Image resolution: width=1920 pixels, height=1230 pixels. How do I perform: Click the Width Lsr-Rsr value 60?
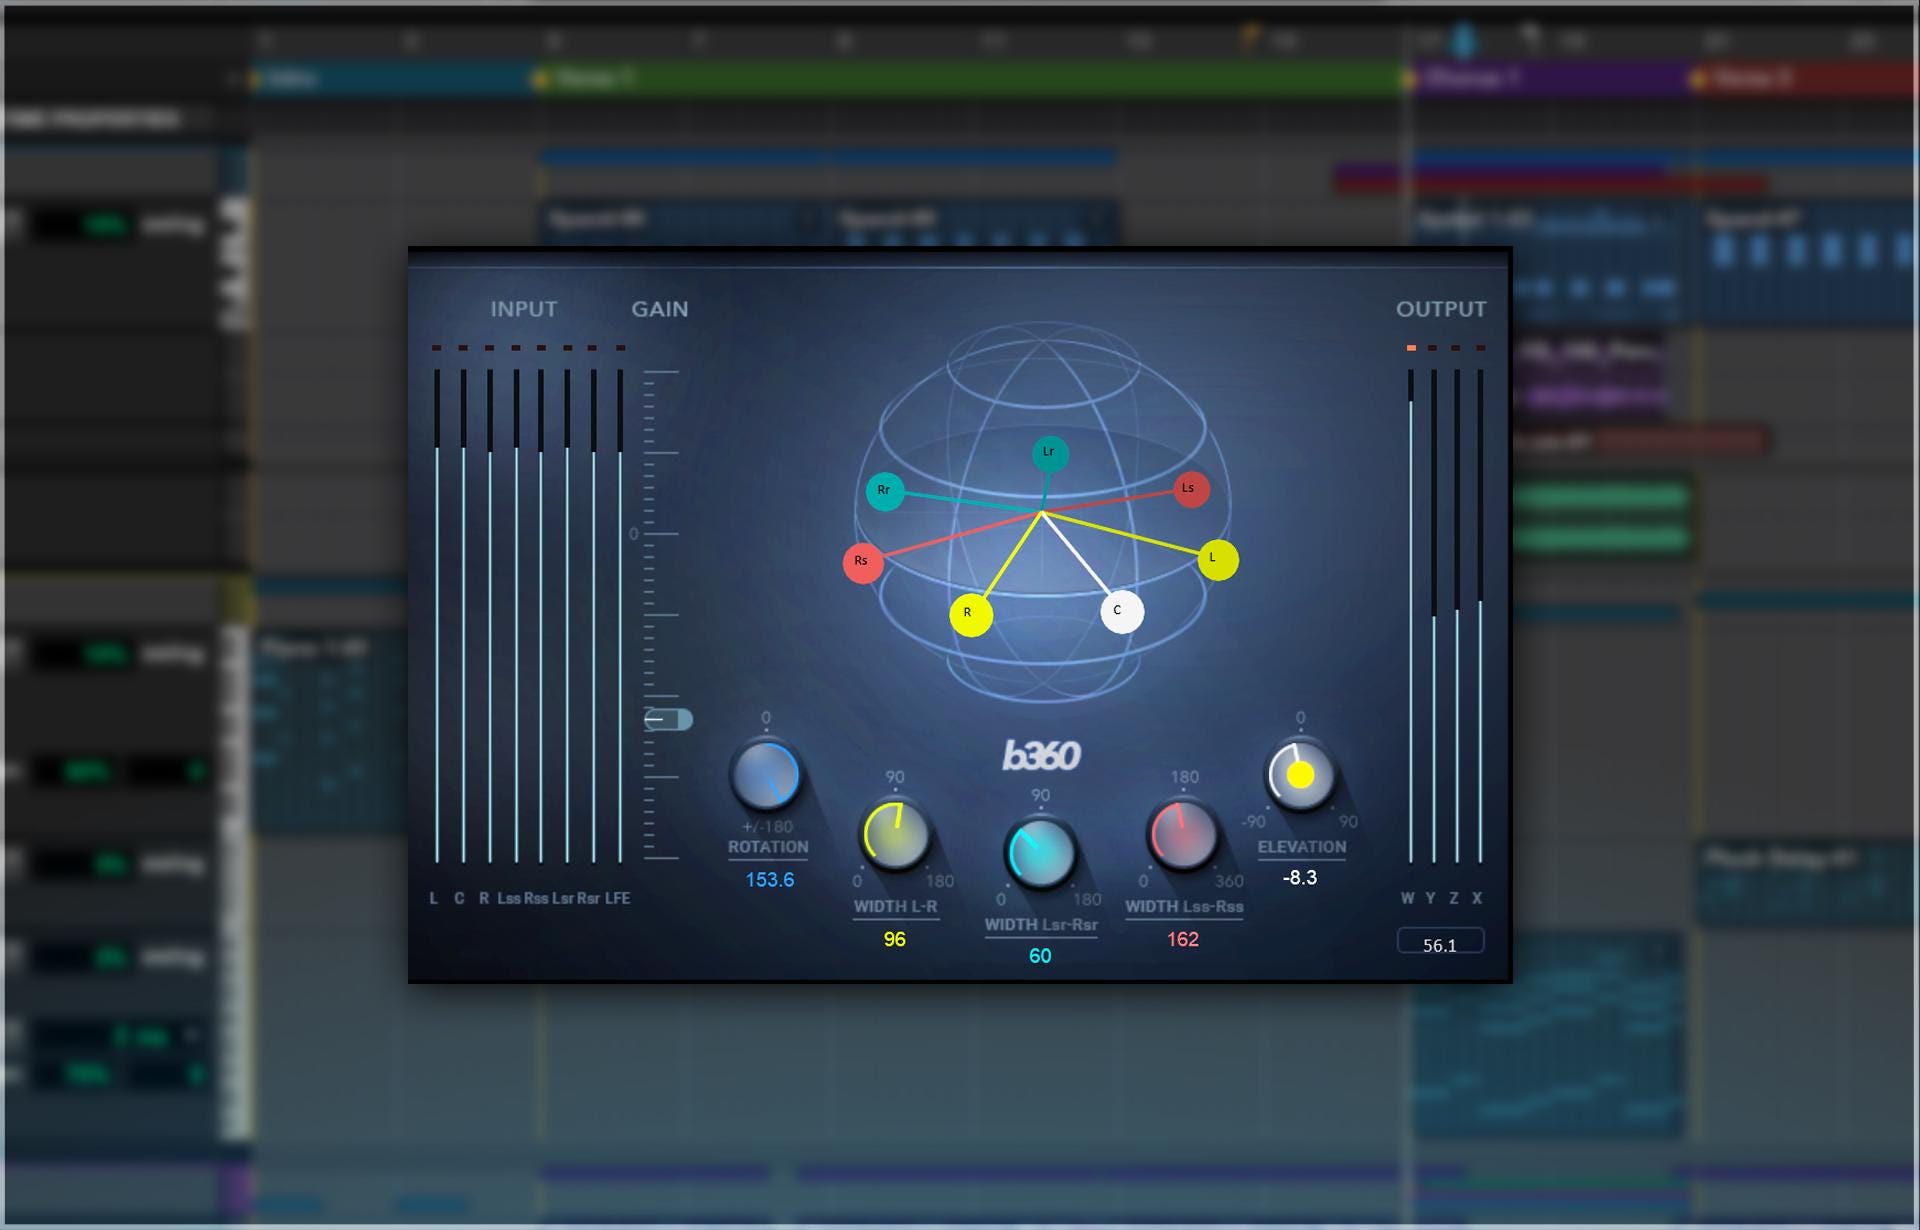coord(1040,956)
